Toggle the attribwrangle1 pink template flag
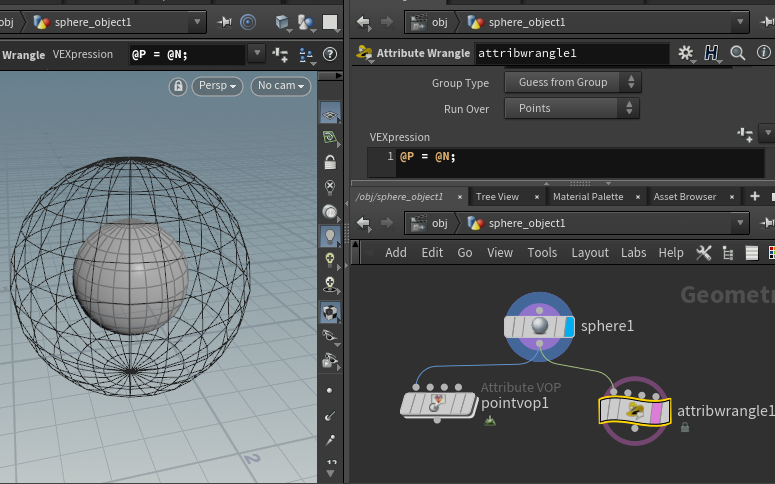775x484 pixels. click(x=657, y=412)
